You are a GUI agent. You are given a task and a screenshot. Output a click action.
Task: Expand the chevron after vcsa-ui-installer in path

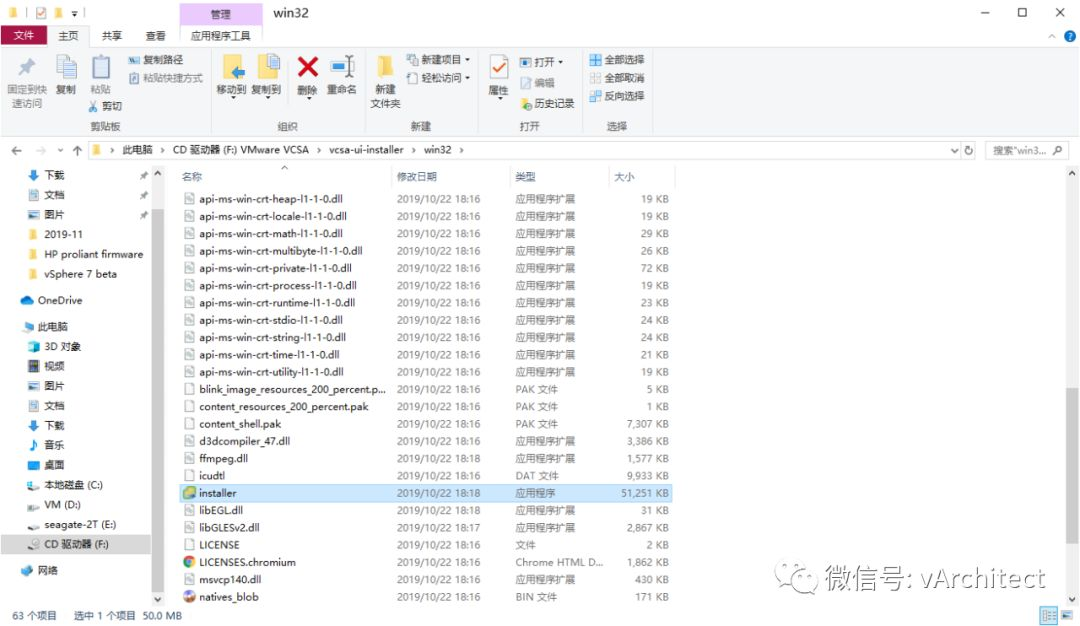click(413, 150)
